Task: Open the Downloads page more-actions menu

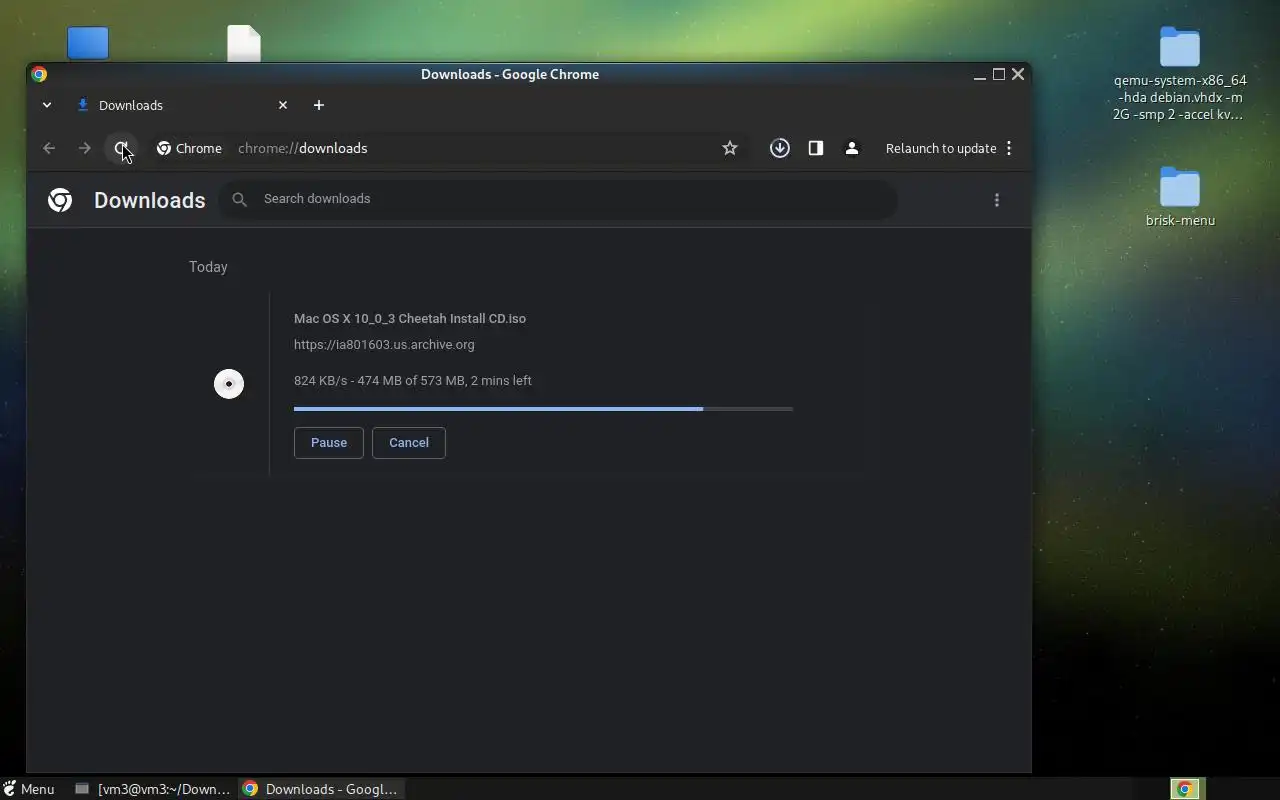Action: (997, 200)
